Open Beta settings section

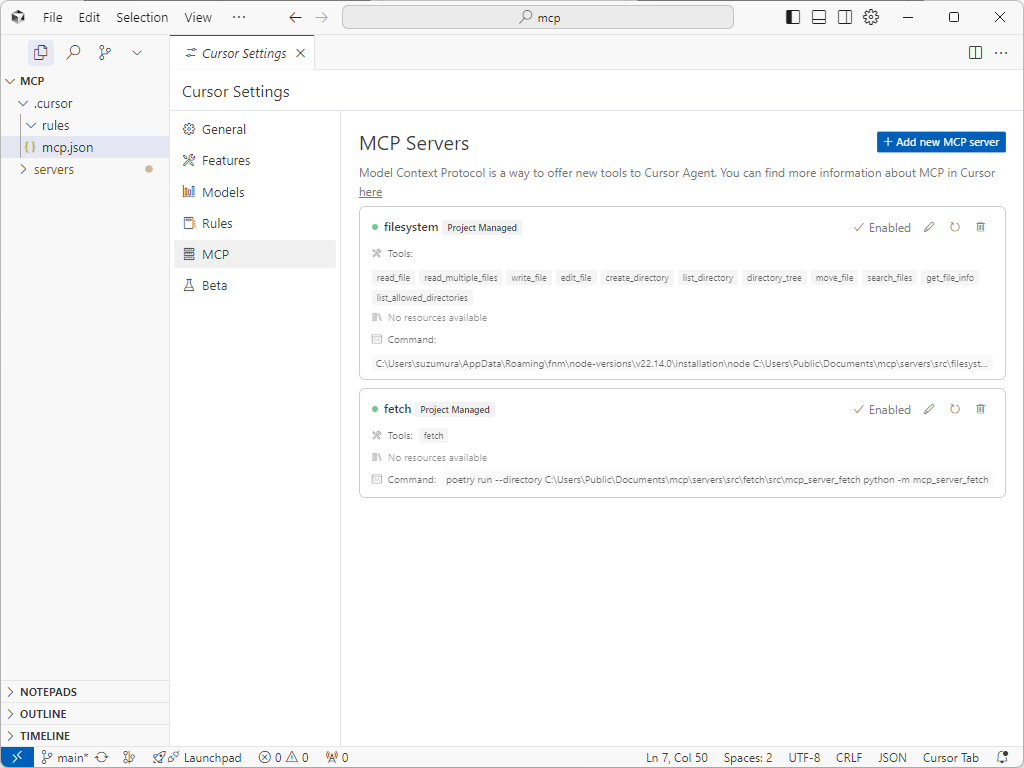click(255, 285)
